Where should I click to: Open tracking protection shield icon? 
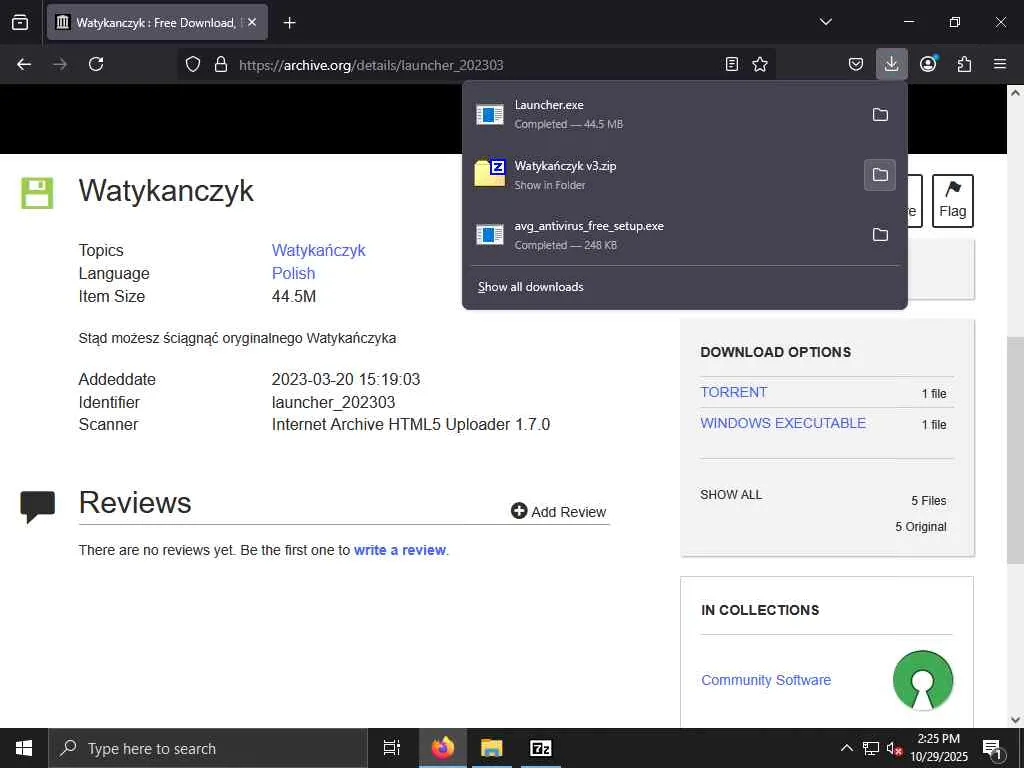[x=193, y=64]
